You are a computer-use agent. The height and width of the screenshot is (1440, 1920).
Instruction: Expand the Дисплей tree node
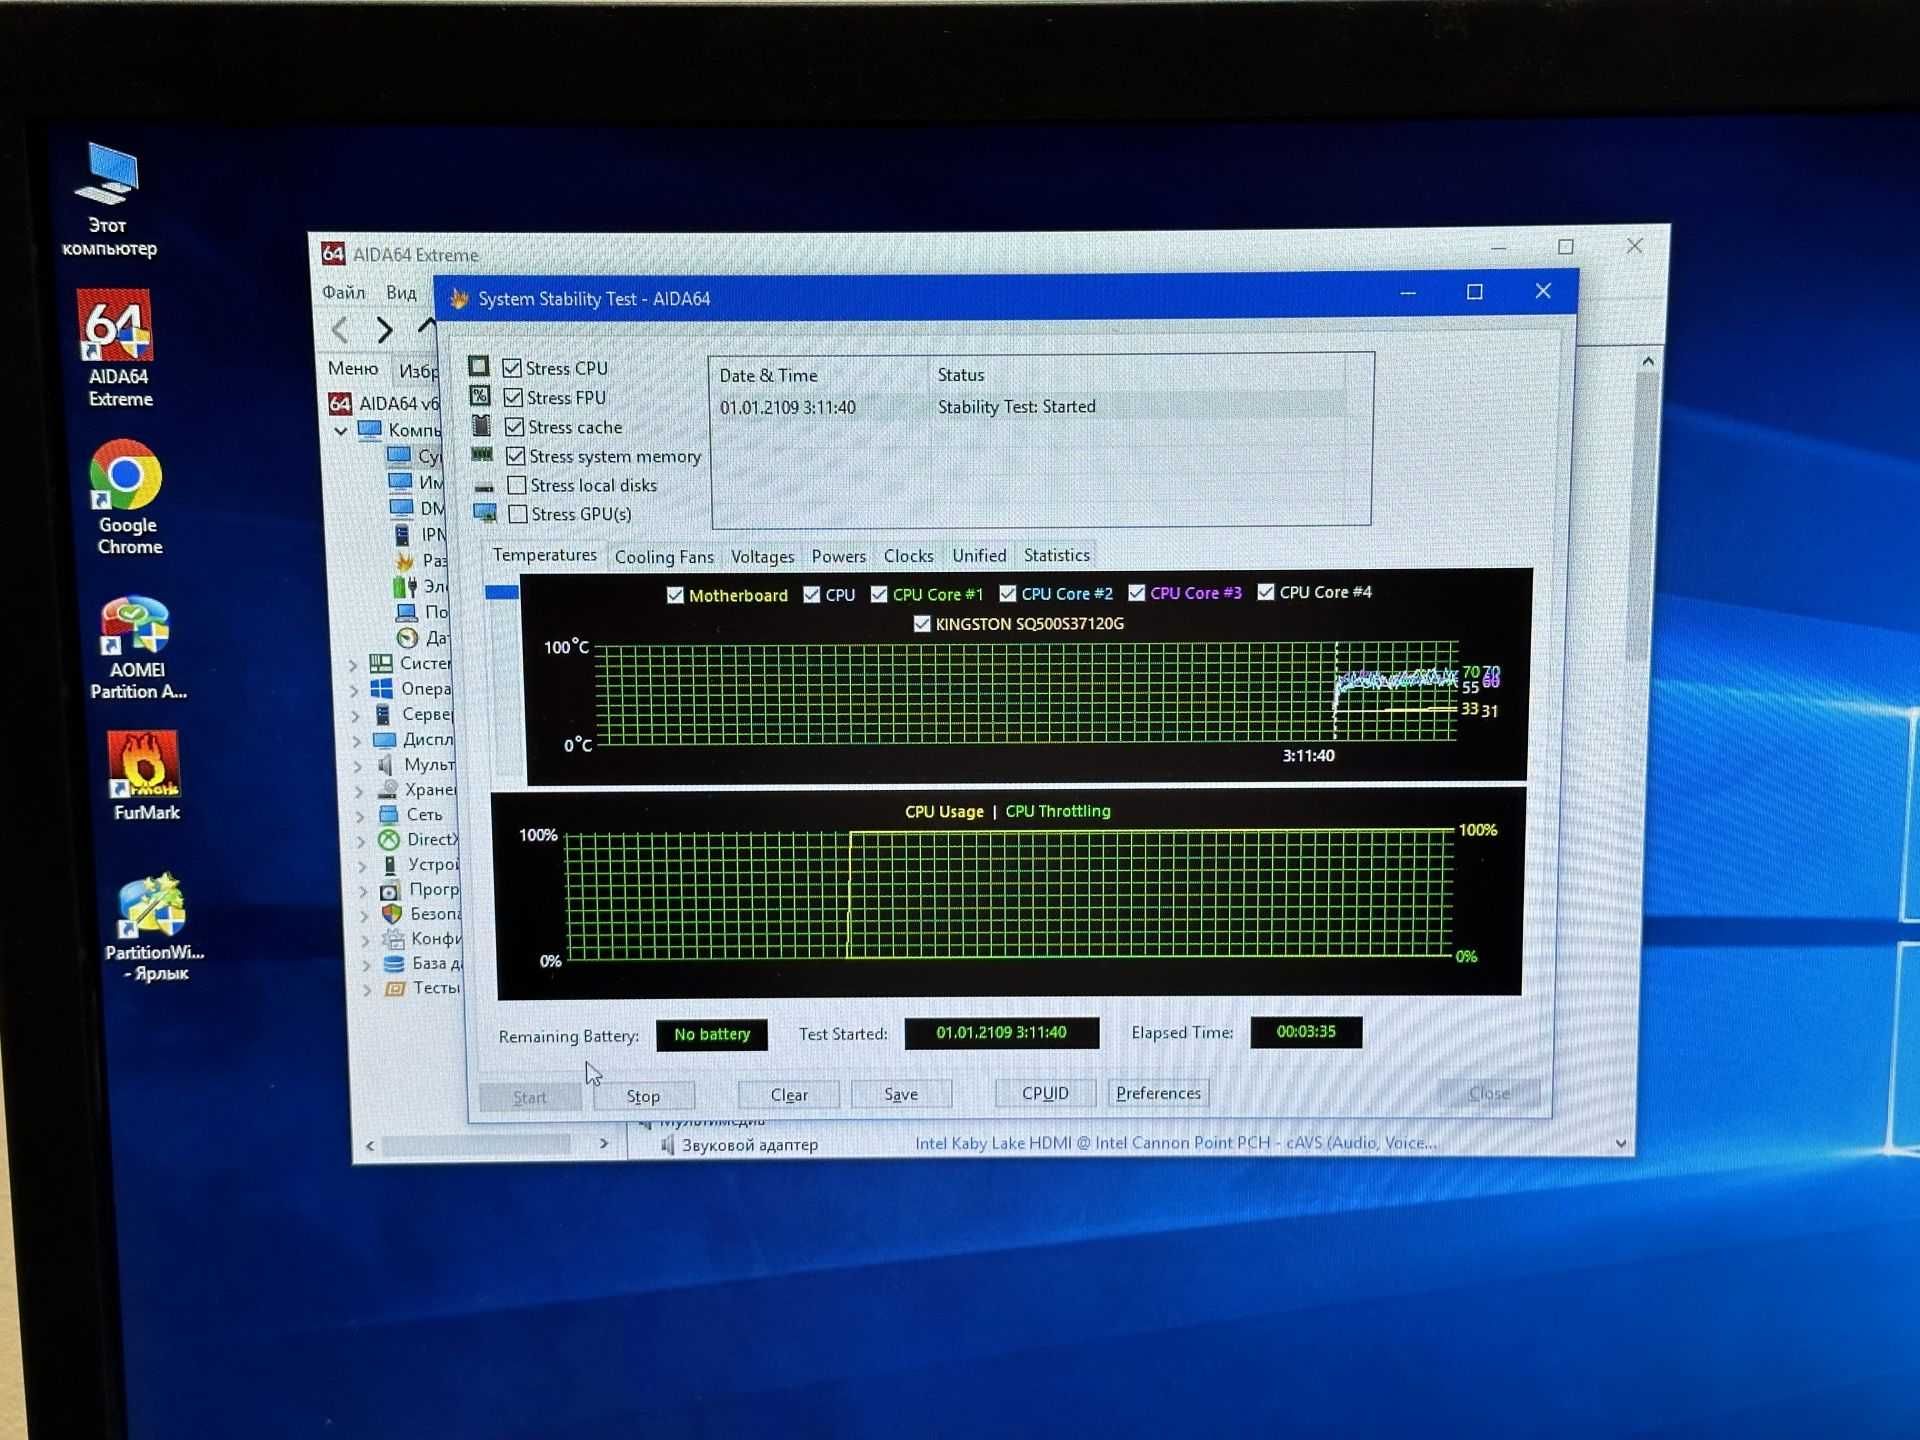[357, 741]
